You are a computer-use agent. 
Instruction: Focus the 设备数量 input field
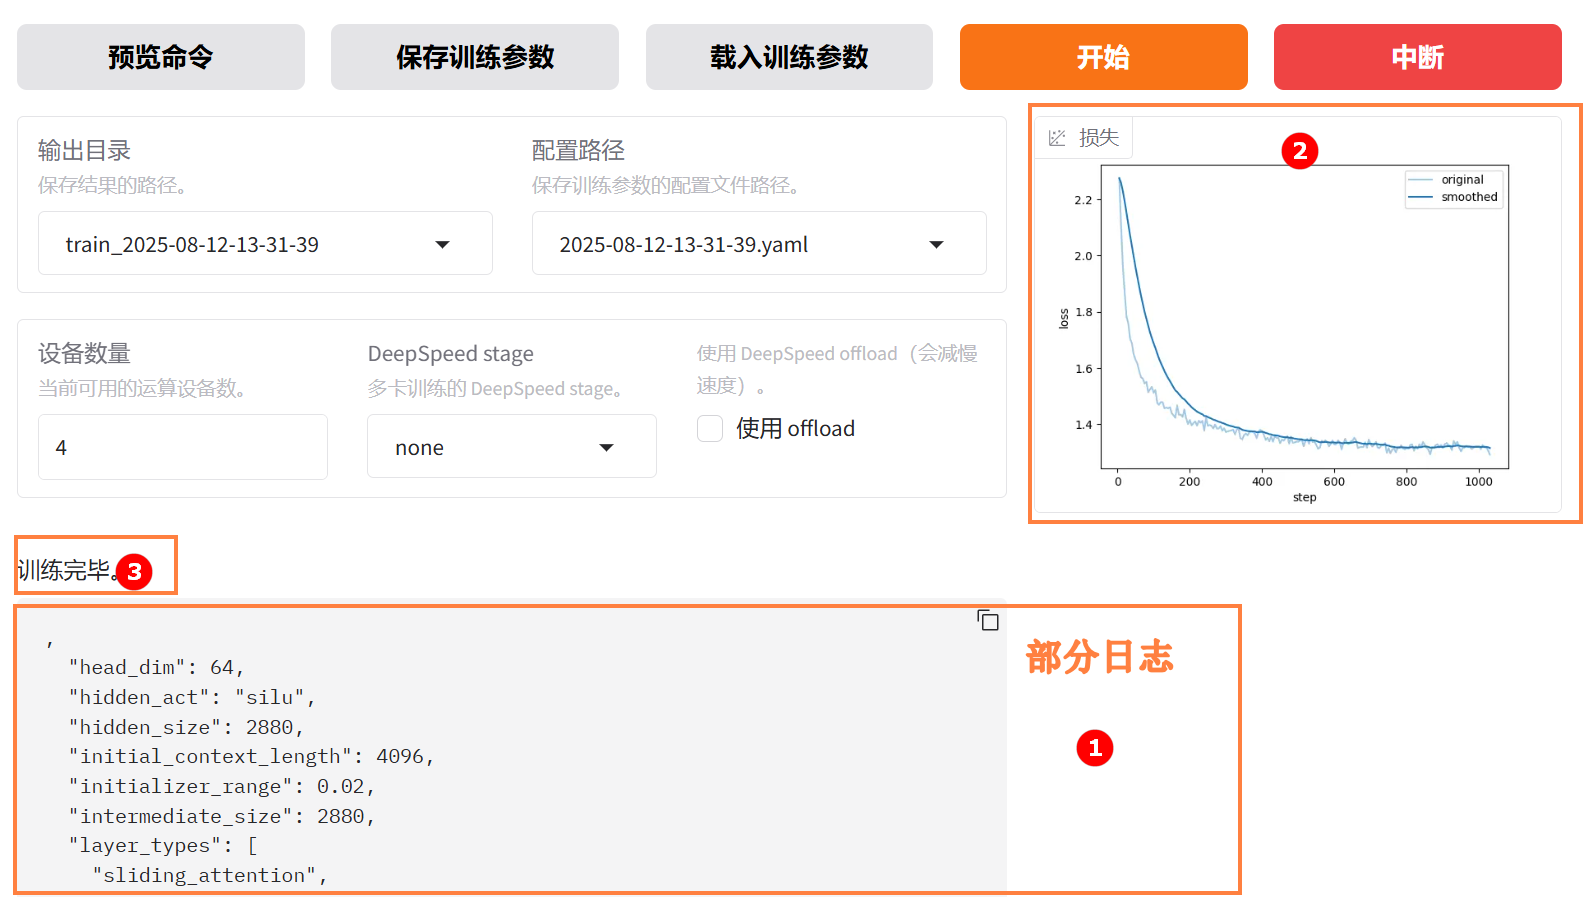coord(183,448)
